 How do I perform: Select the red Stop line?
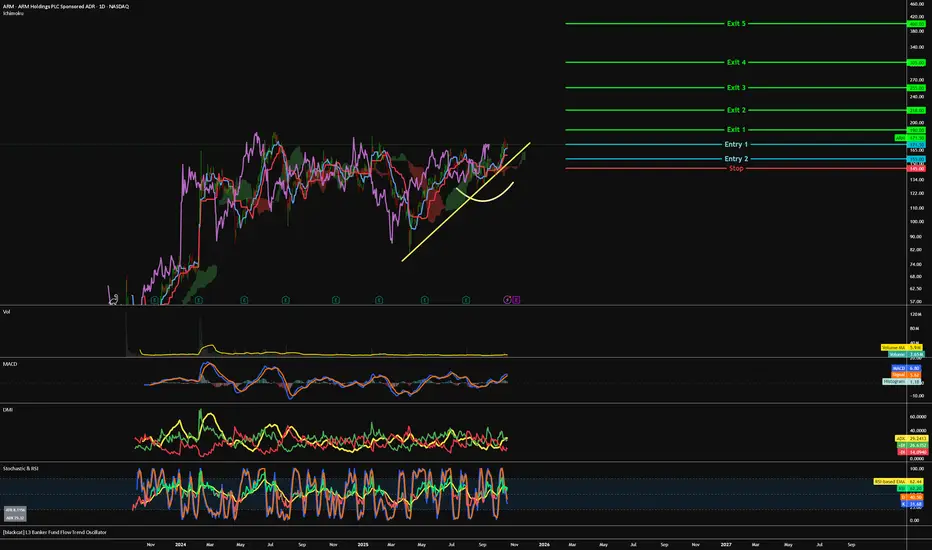click(736, 168)
